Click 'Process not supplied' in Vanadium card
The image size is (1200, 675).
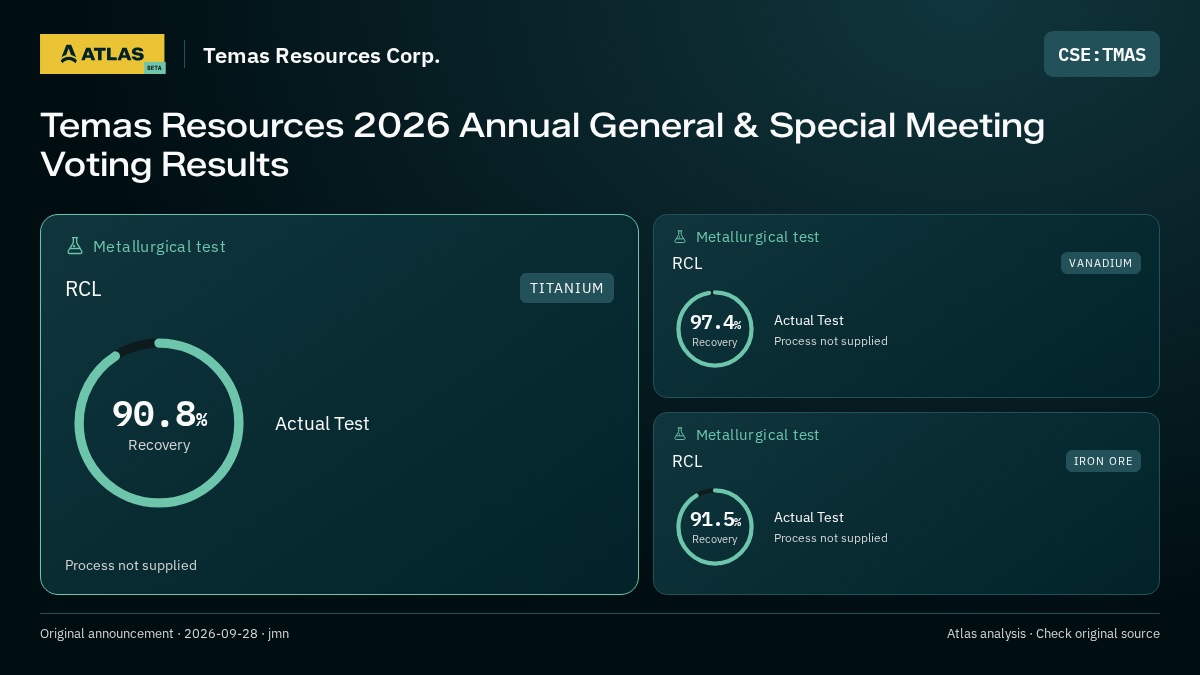(831, 341)
